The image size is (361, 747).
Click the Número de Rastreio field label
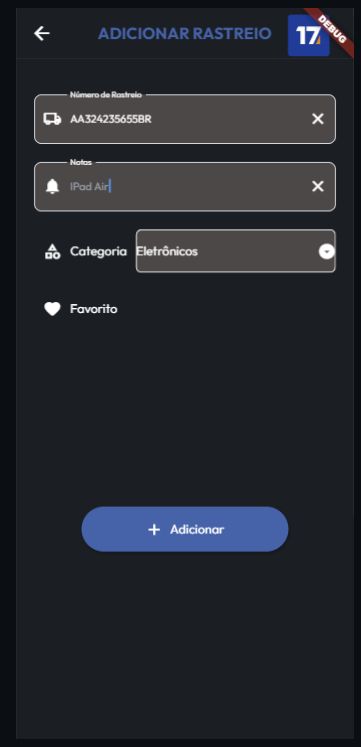[106, 95]
